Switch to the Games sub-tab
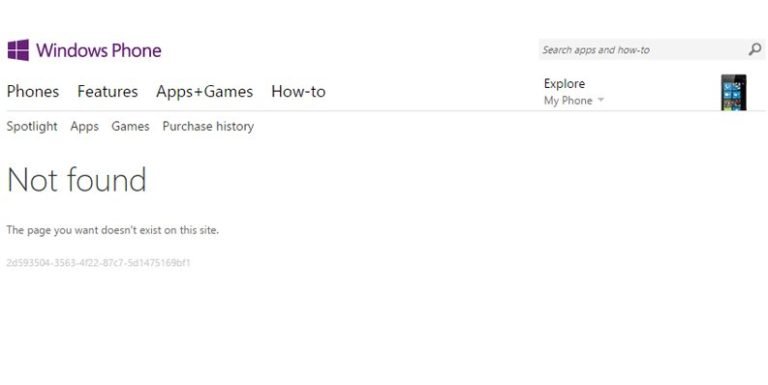 130,126
